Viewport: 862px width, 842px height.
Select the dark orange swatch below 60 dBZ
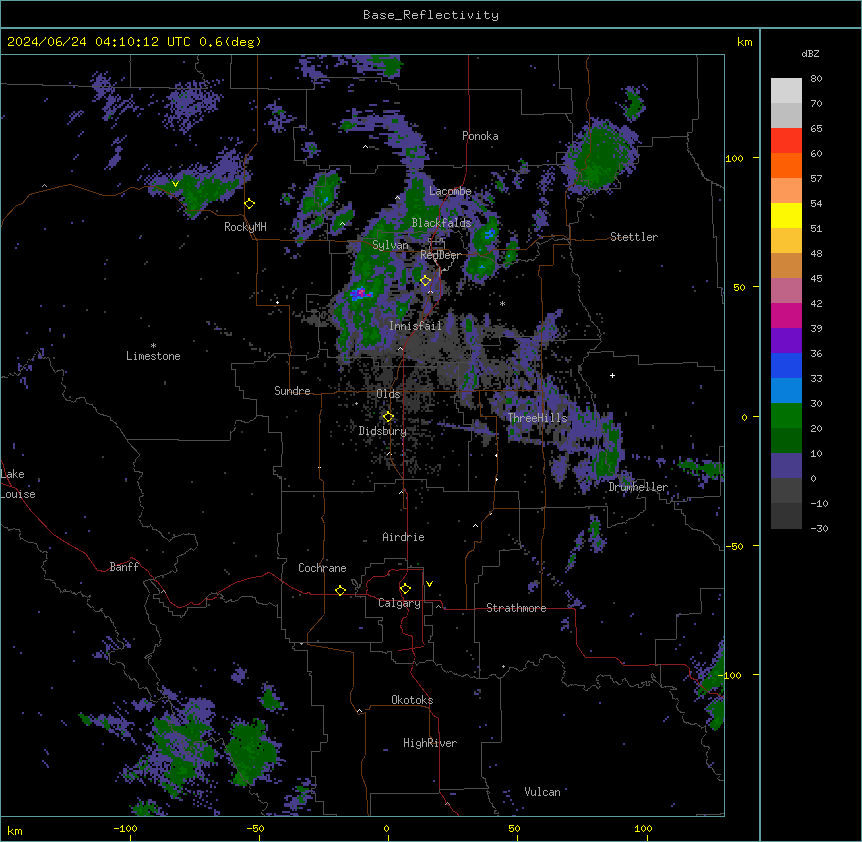tap(786, 165)
